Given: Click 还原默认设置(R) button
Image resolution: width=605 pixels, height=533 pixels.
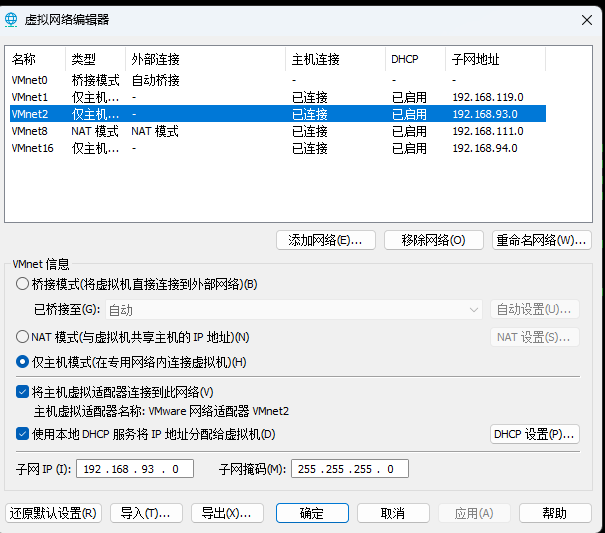Looking at the screenshot, I should pyautogui.click(x=53, y=513).
